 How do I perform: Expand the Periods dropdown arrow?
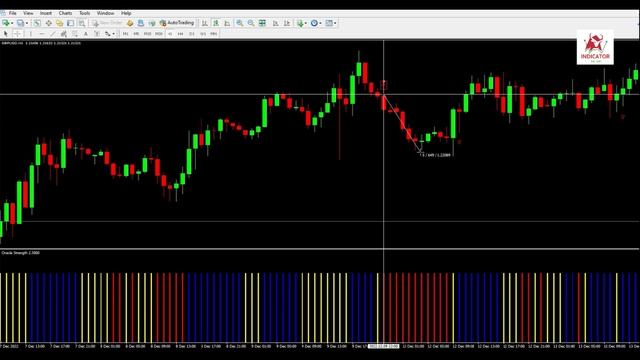tap(320, 23)
